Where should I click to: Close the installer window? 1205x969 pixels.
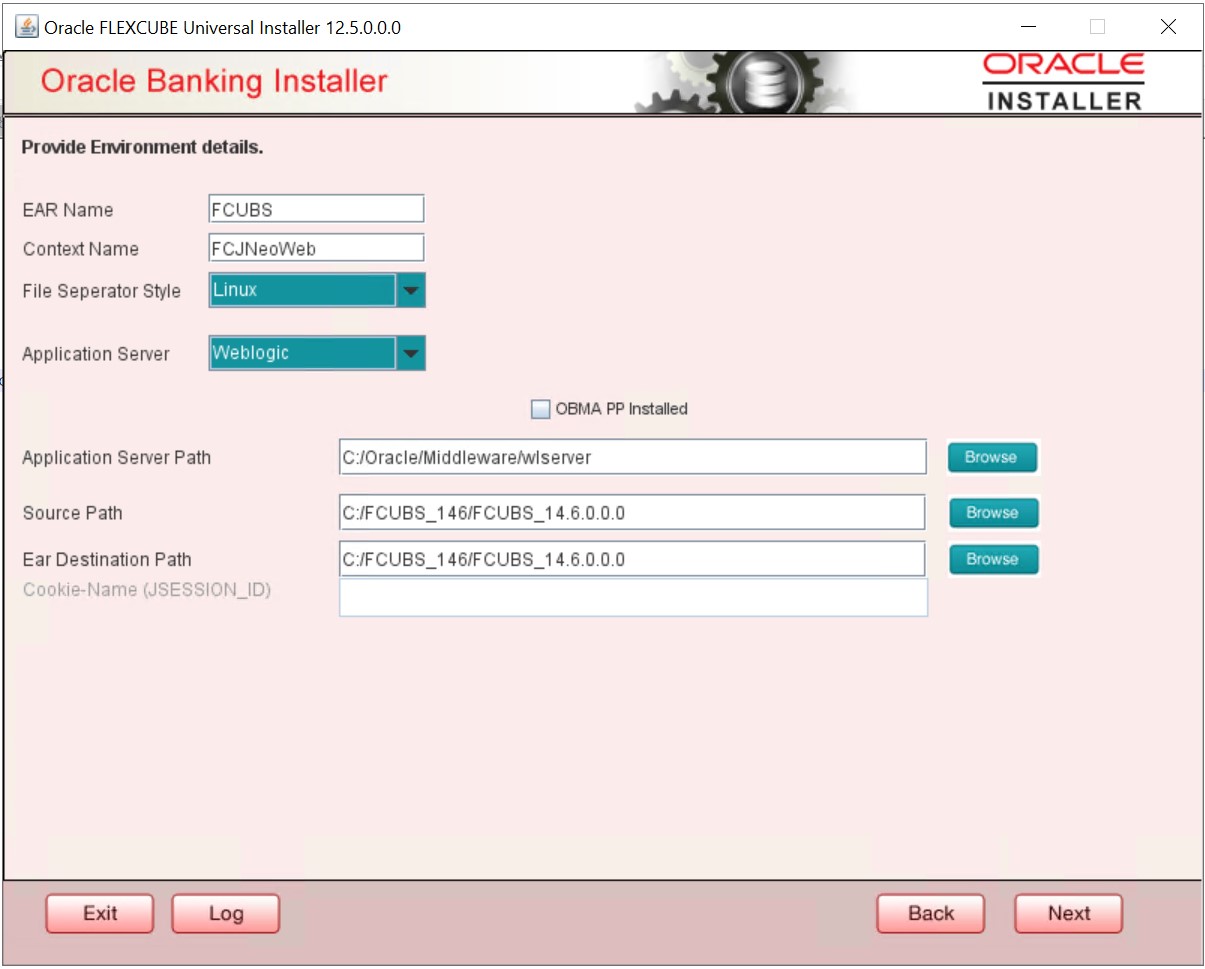click(1168, 27)
